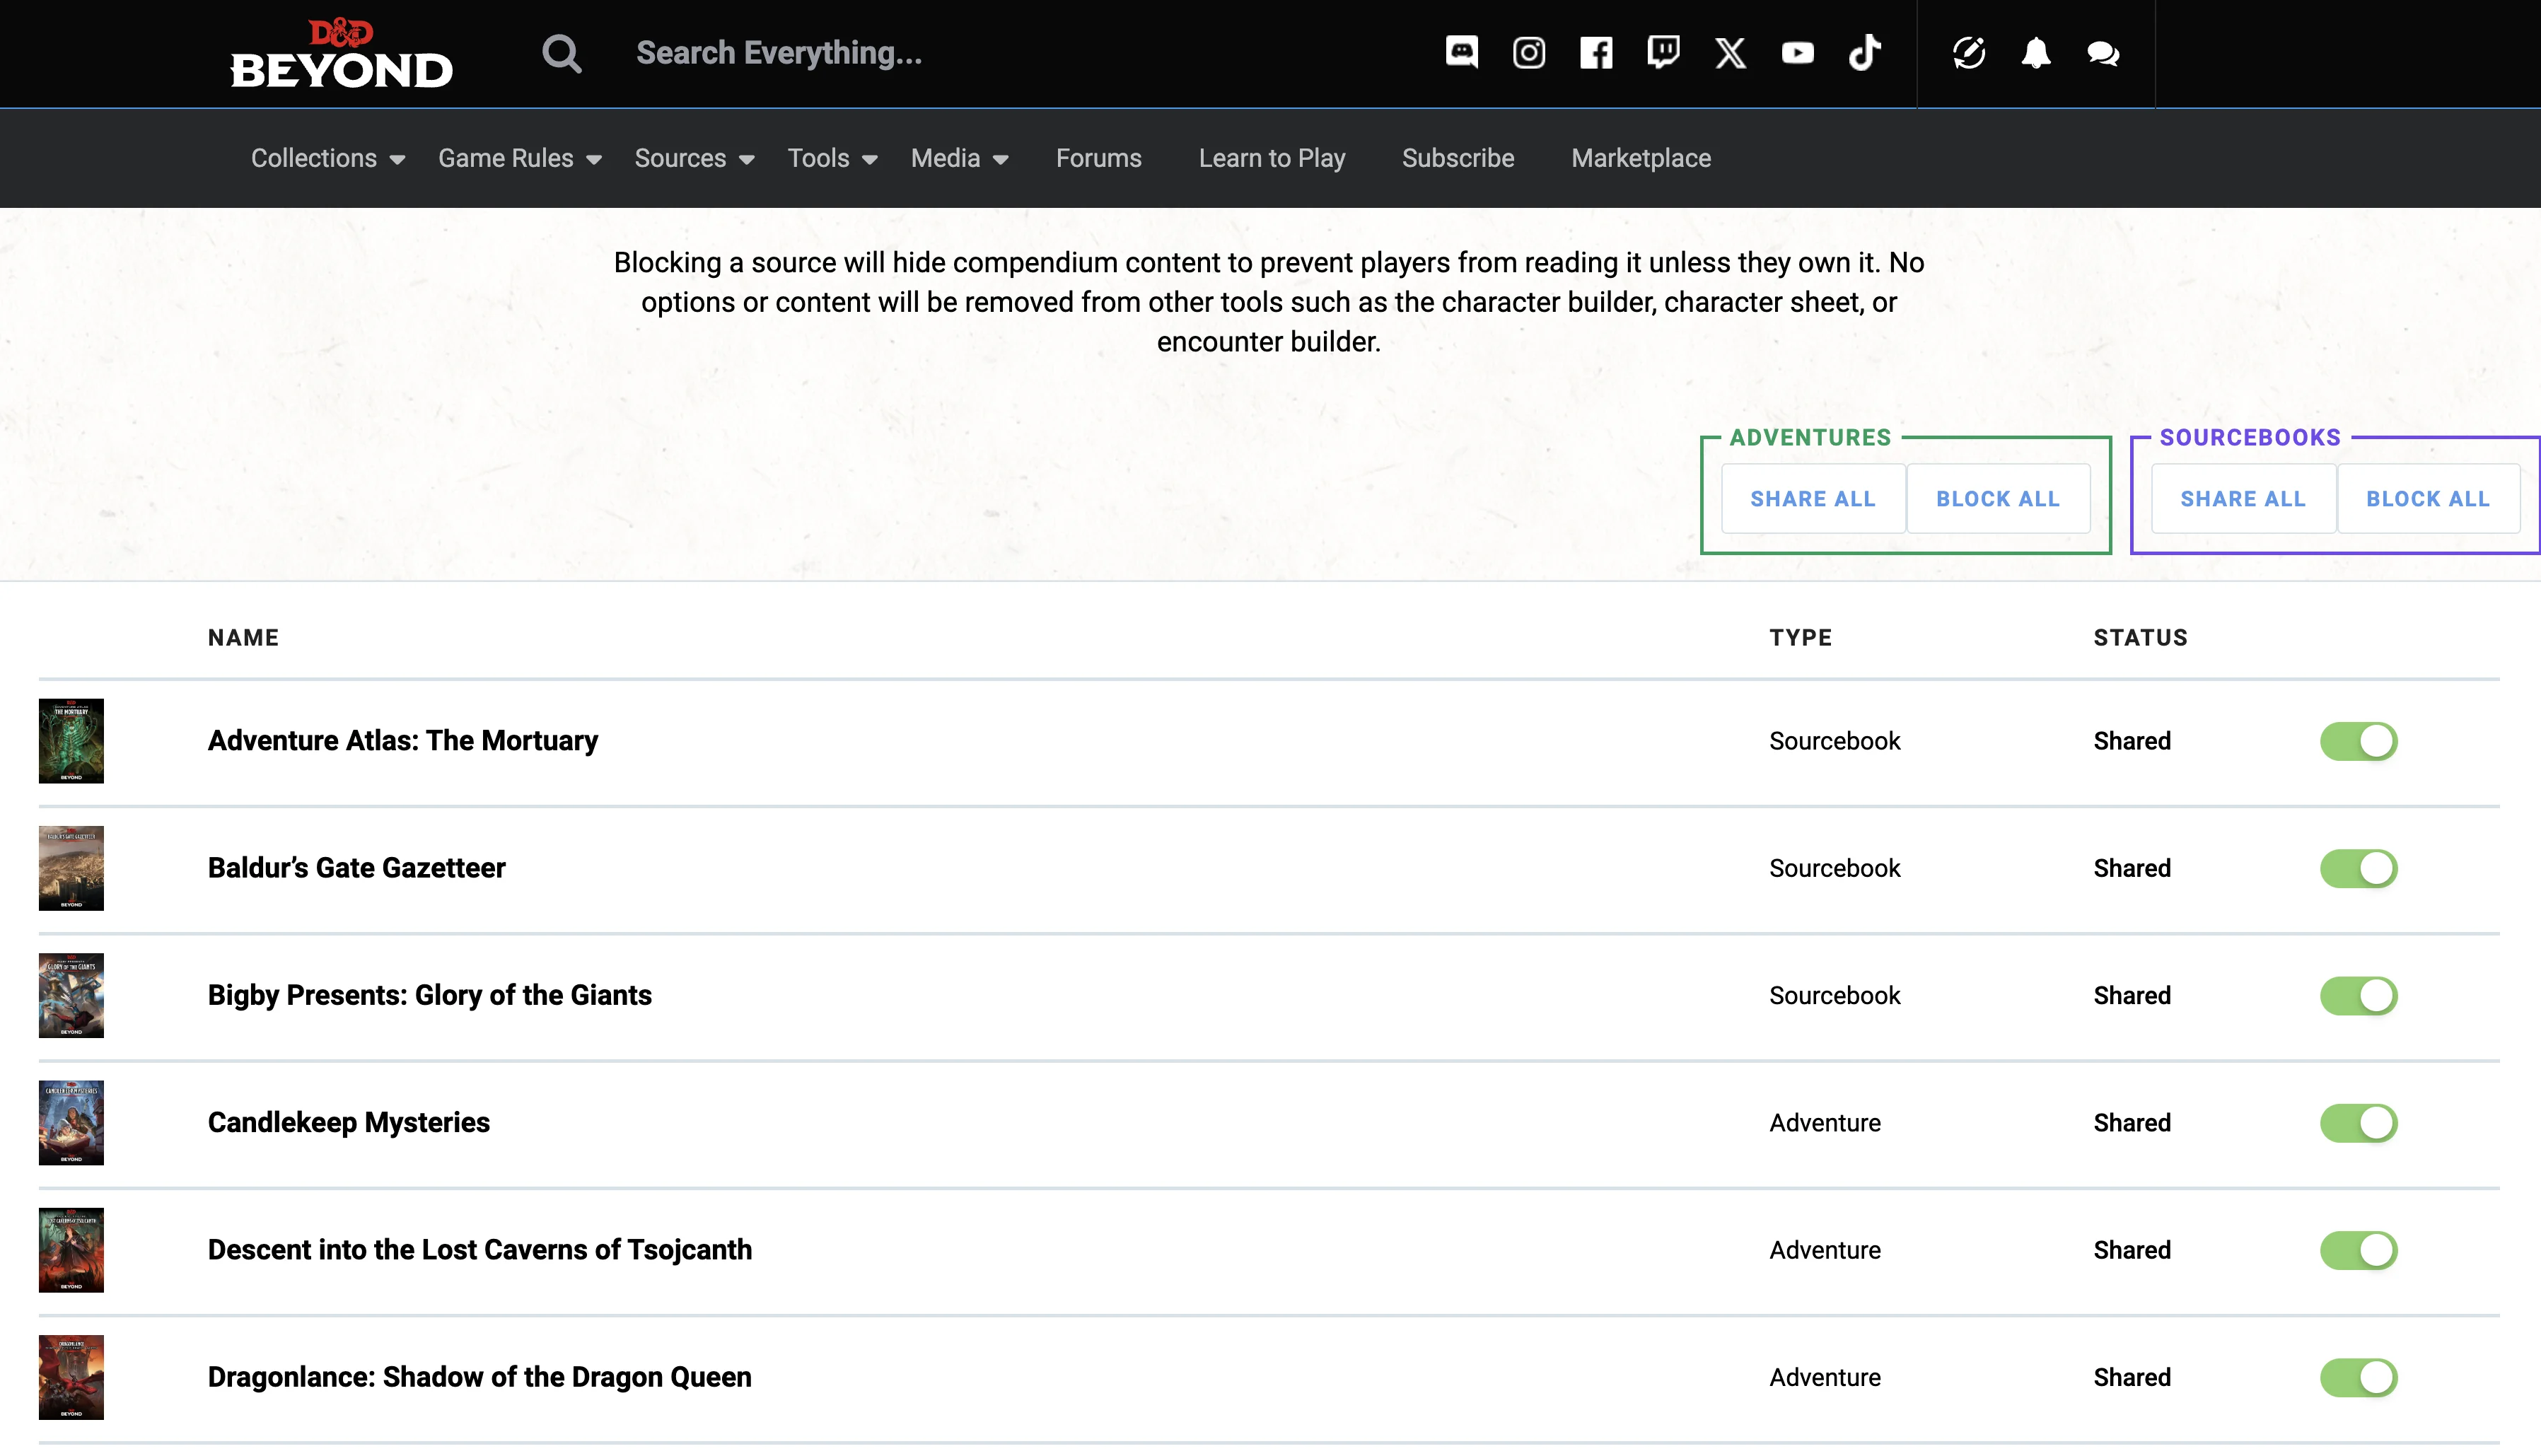Toggle sharing for Baldur's Gate Gazetteer
This screenshot has height=1456, width=2541.
[x=2358, y=868]
